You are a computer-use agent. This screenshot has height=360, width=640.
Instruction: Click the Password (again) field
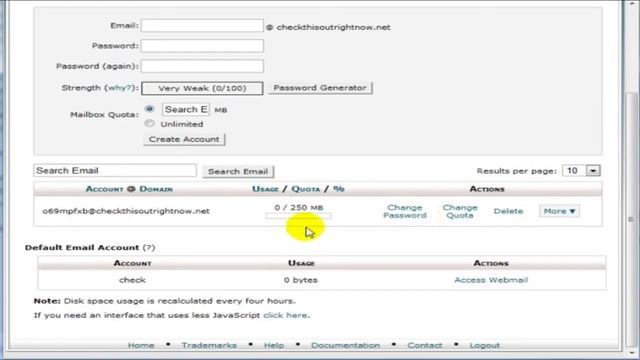(202, 66)
